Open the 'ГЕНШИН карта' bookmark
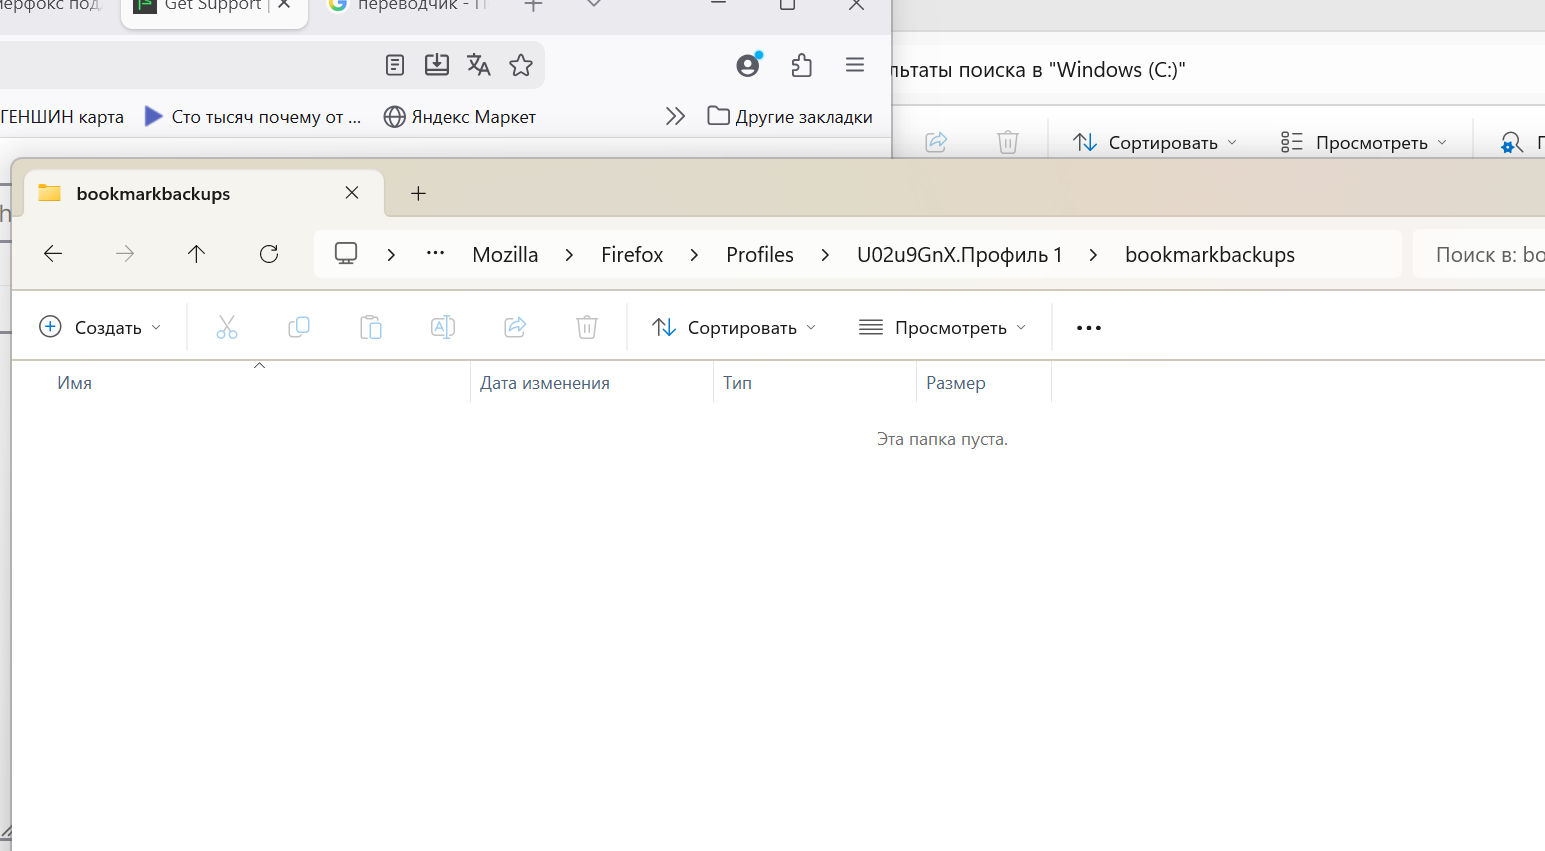 pos(62,116)
